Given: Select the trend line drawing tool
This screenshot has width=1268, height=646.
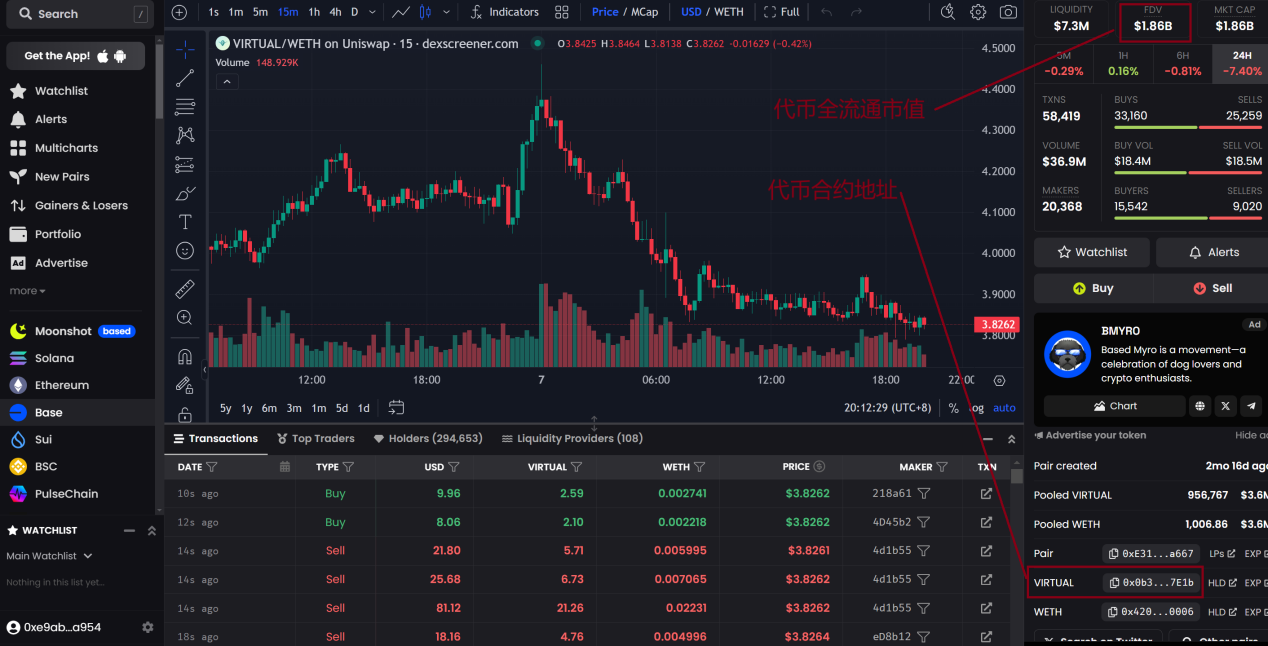Looking at the screenshot, I should click(x=185, y=78).
